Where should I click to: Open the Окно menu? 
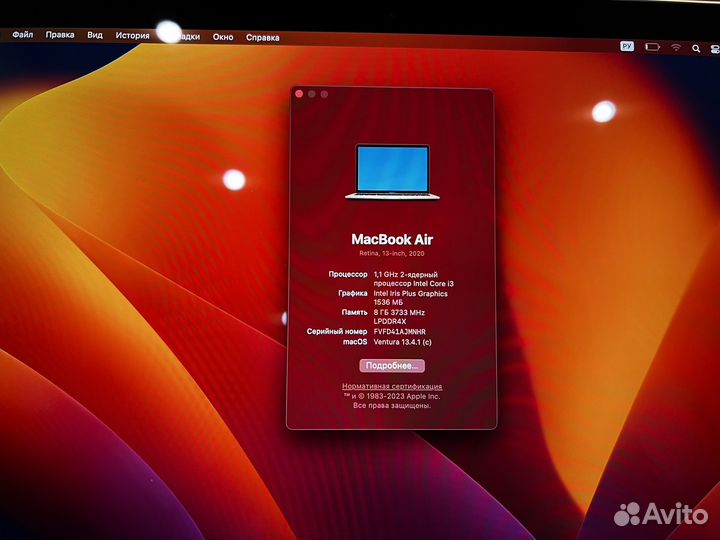223,37
